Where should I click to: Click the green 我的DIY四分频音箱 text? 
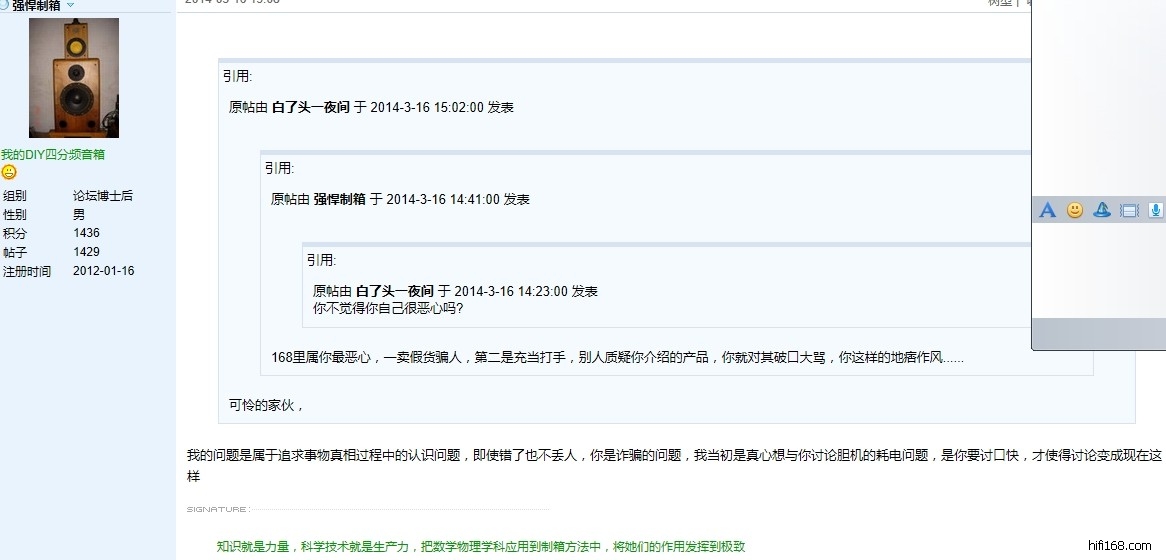(53, 155)
